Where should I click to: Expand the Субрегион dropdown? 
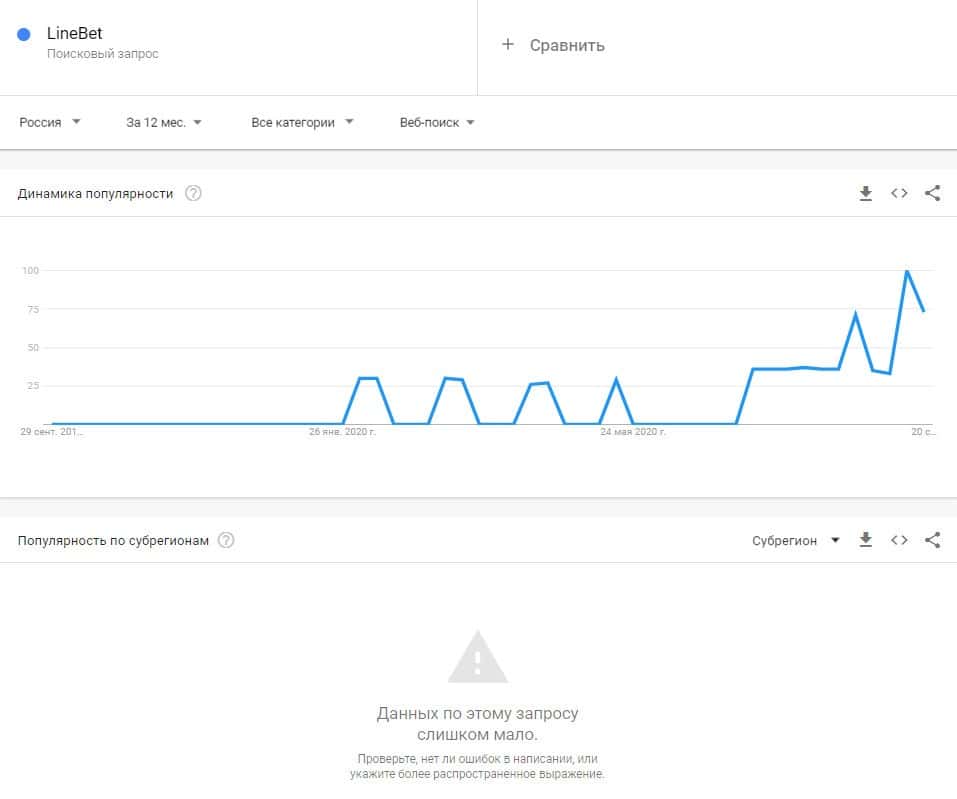point(796,540)
